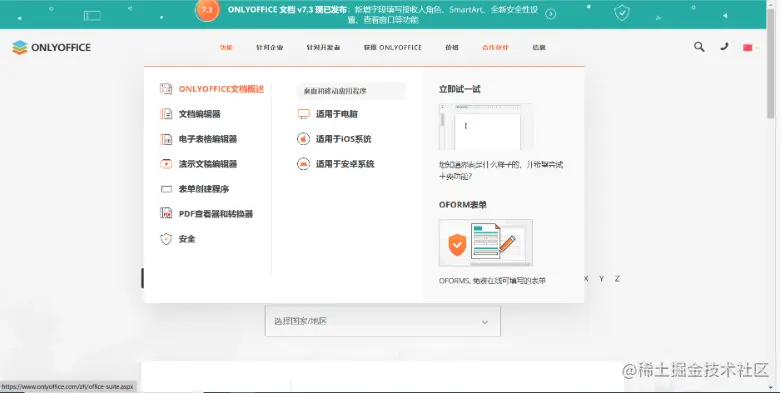Open the 针对企业 menu
This screenshot has width=783, height=393.
[x=270, y=47]
